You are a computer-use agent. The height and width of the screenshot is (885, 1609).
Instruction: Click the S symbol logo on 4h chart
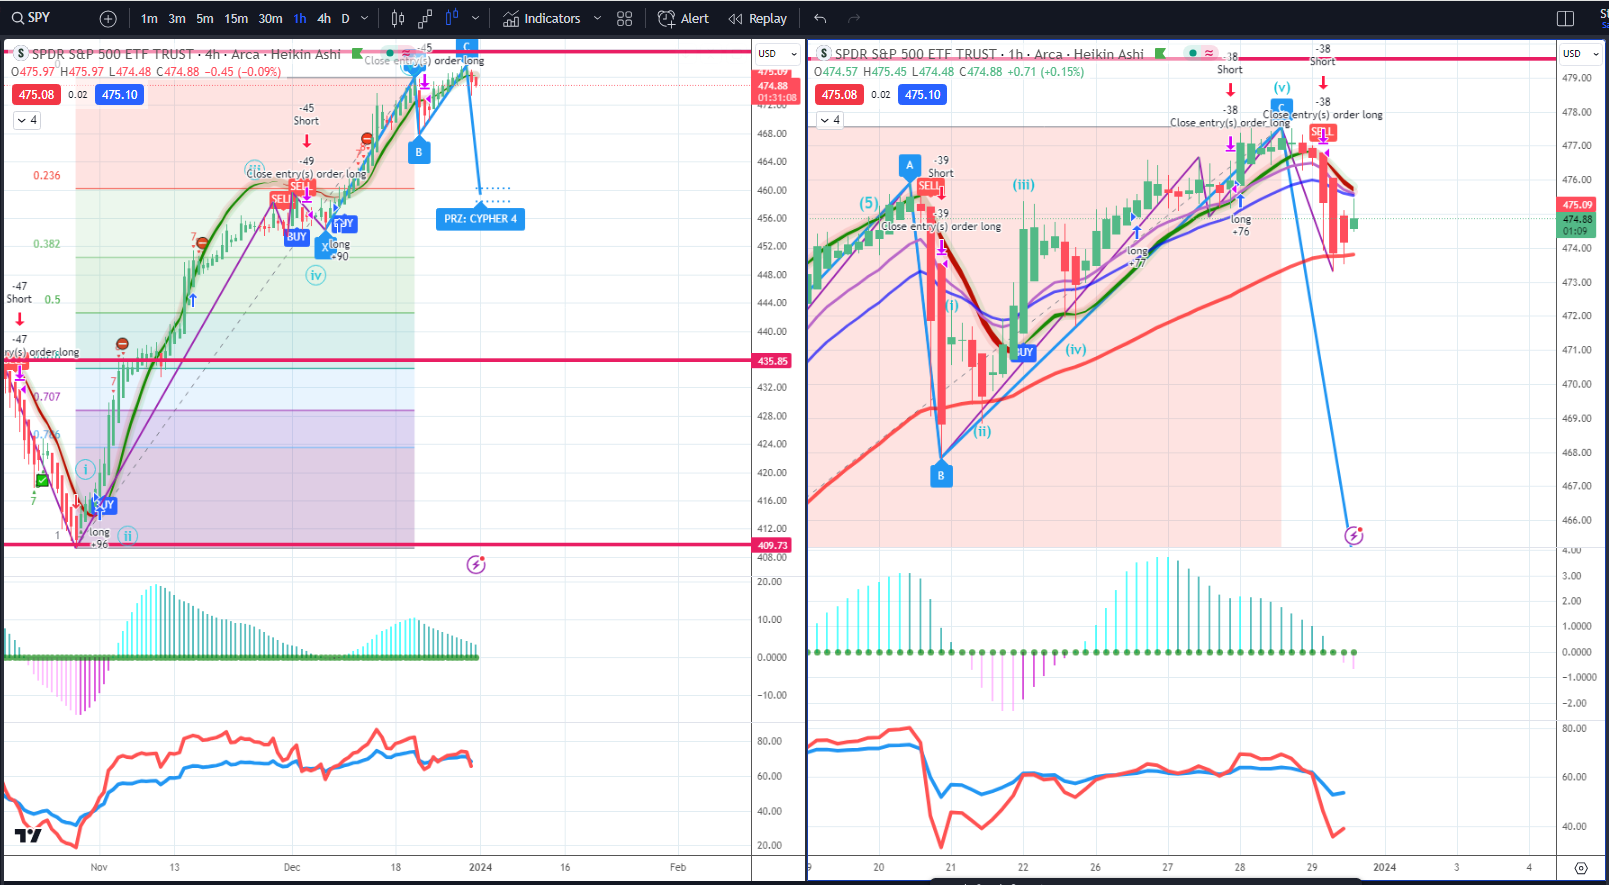(21, 54)
